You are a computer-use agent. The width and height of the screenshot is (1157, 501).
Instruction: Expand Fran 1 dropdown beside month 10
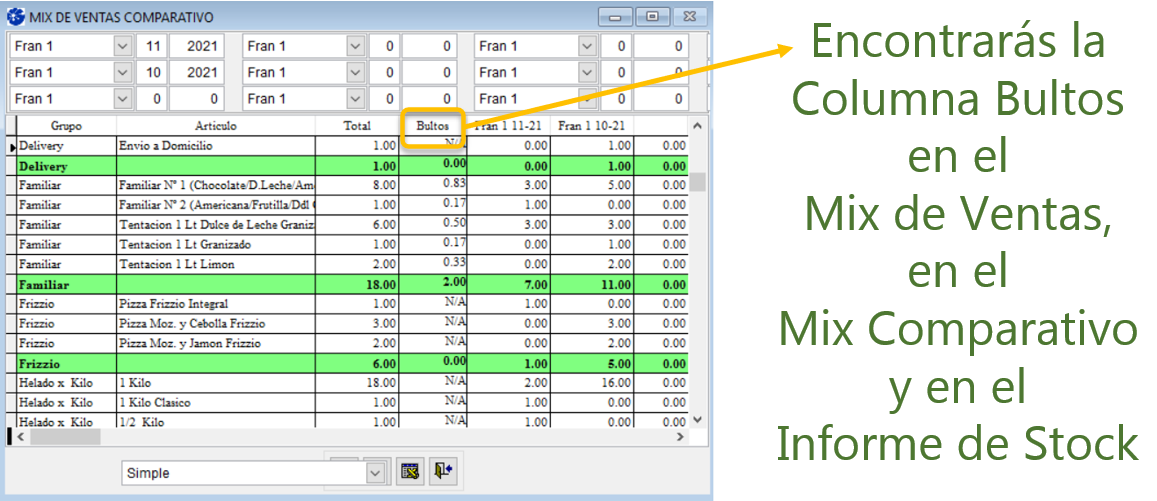click(122, 72)
